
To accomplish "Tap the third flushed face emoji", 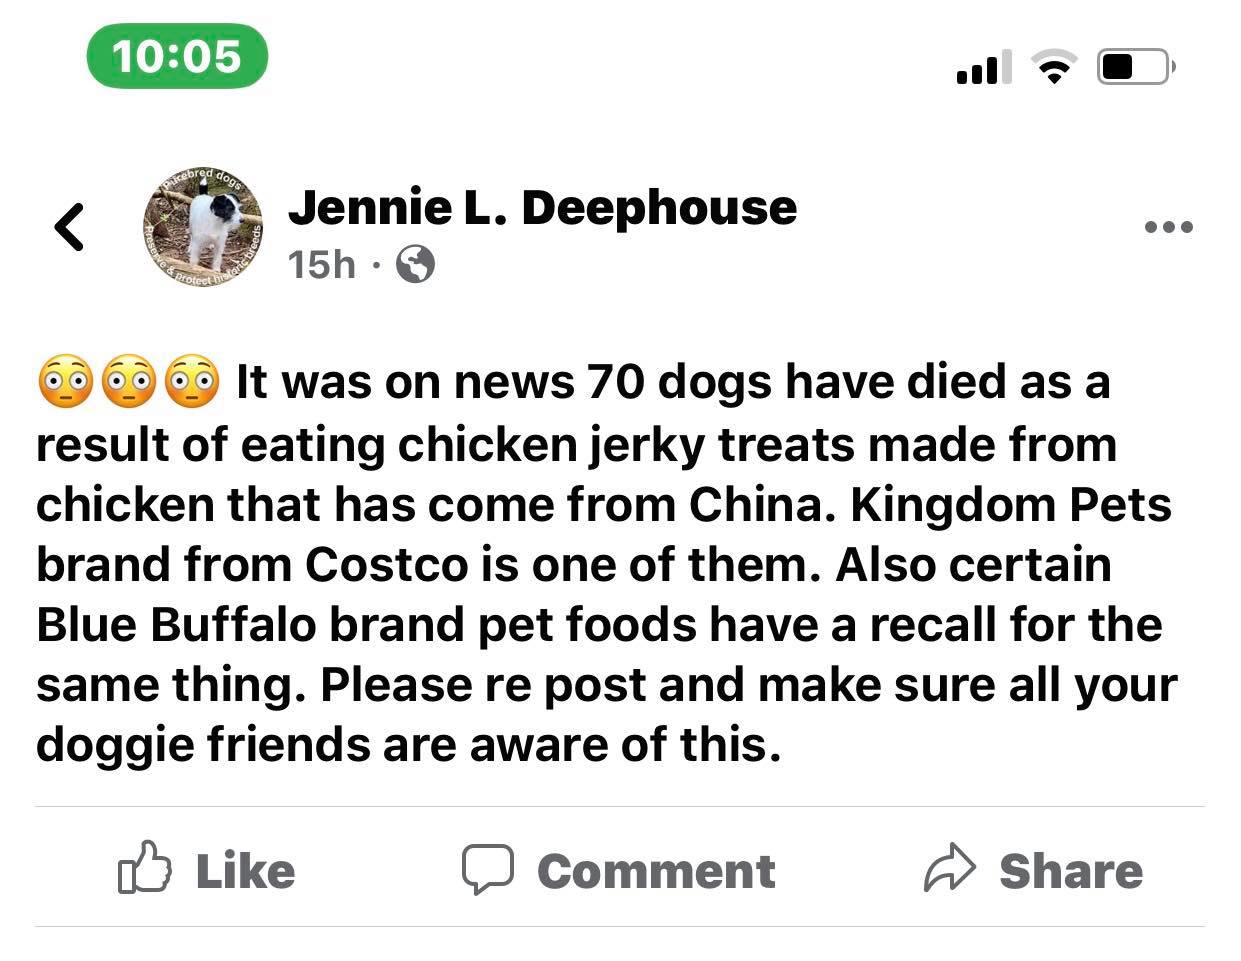I will click(x=192, y=383).
